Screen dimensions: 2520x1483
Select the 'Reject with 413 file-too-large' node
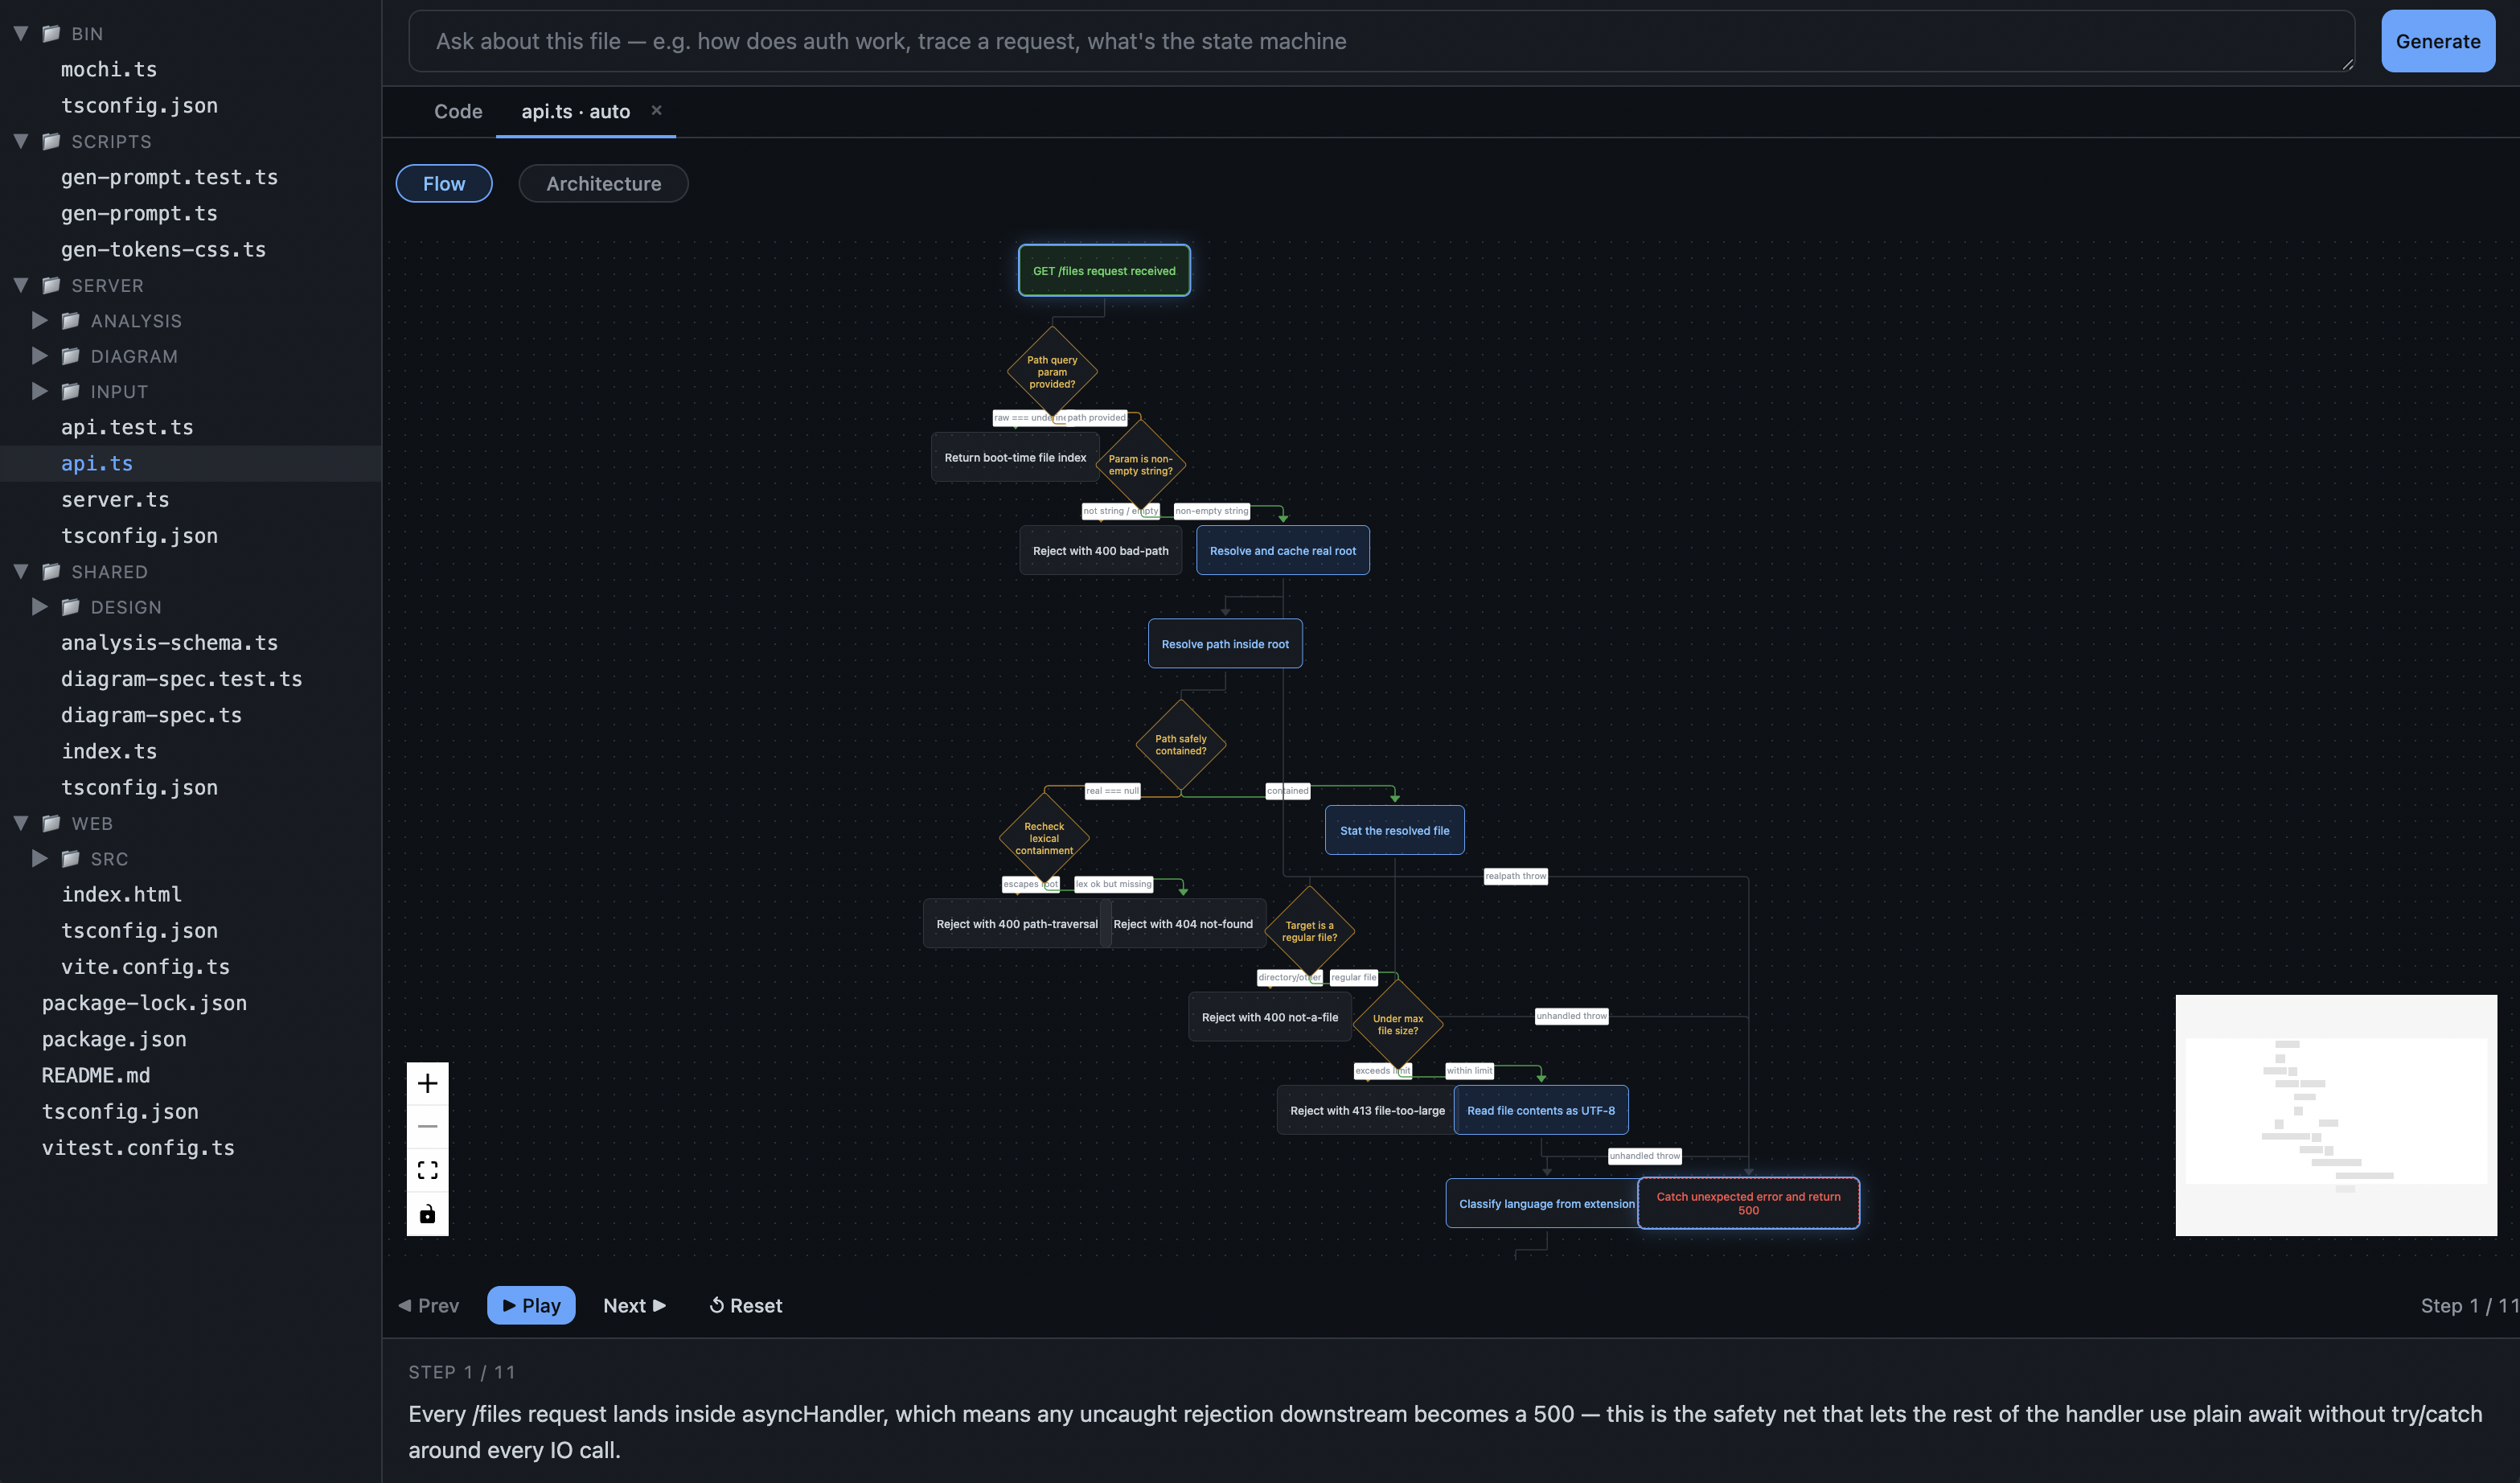[x=1367, y=1111]
